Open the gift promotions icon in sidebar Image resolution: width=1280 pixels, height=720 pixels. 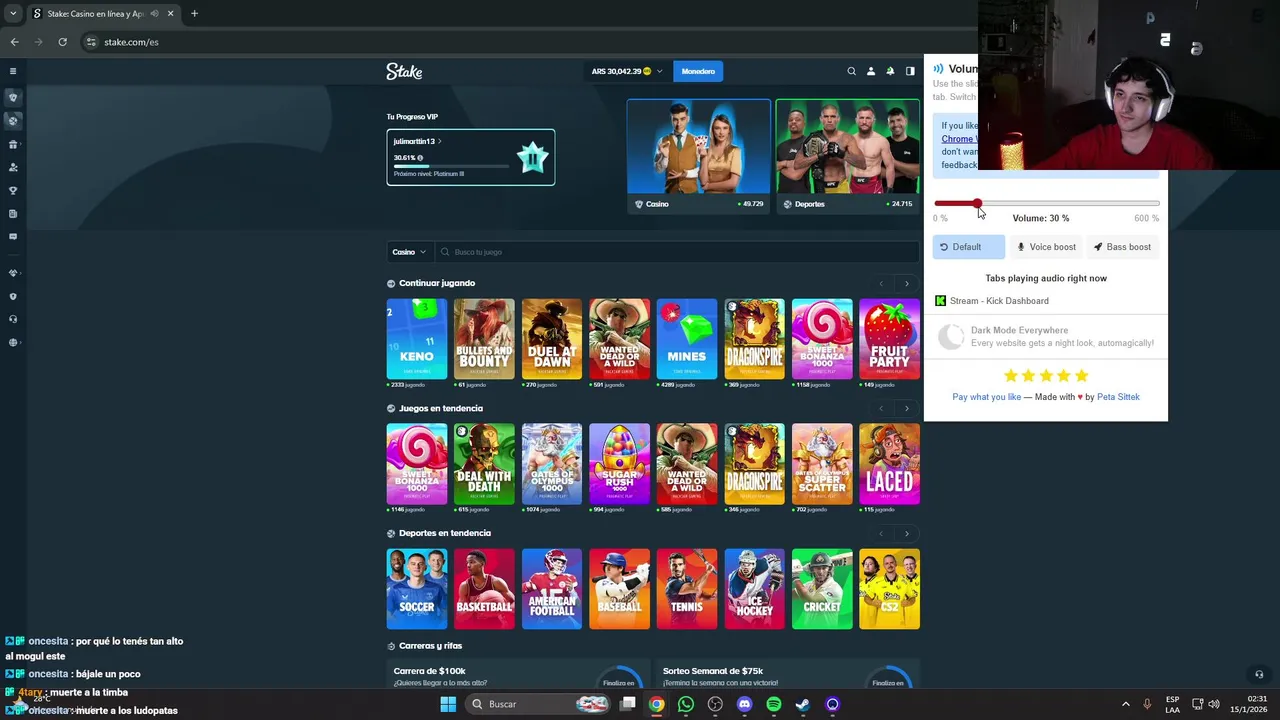(x=13, y=144)
